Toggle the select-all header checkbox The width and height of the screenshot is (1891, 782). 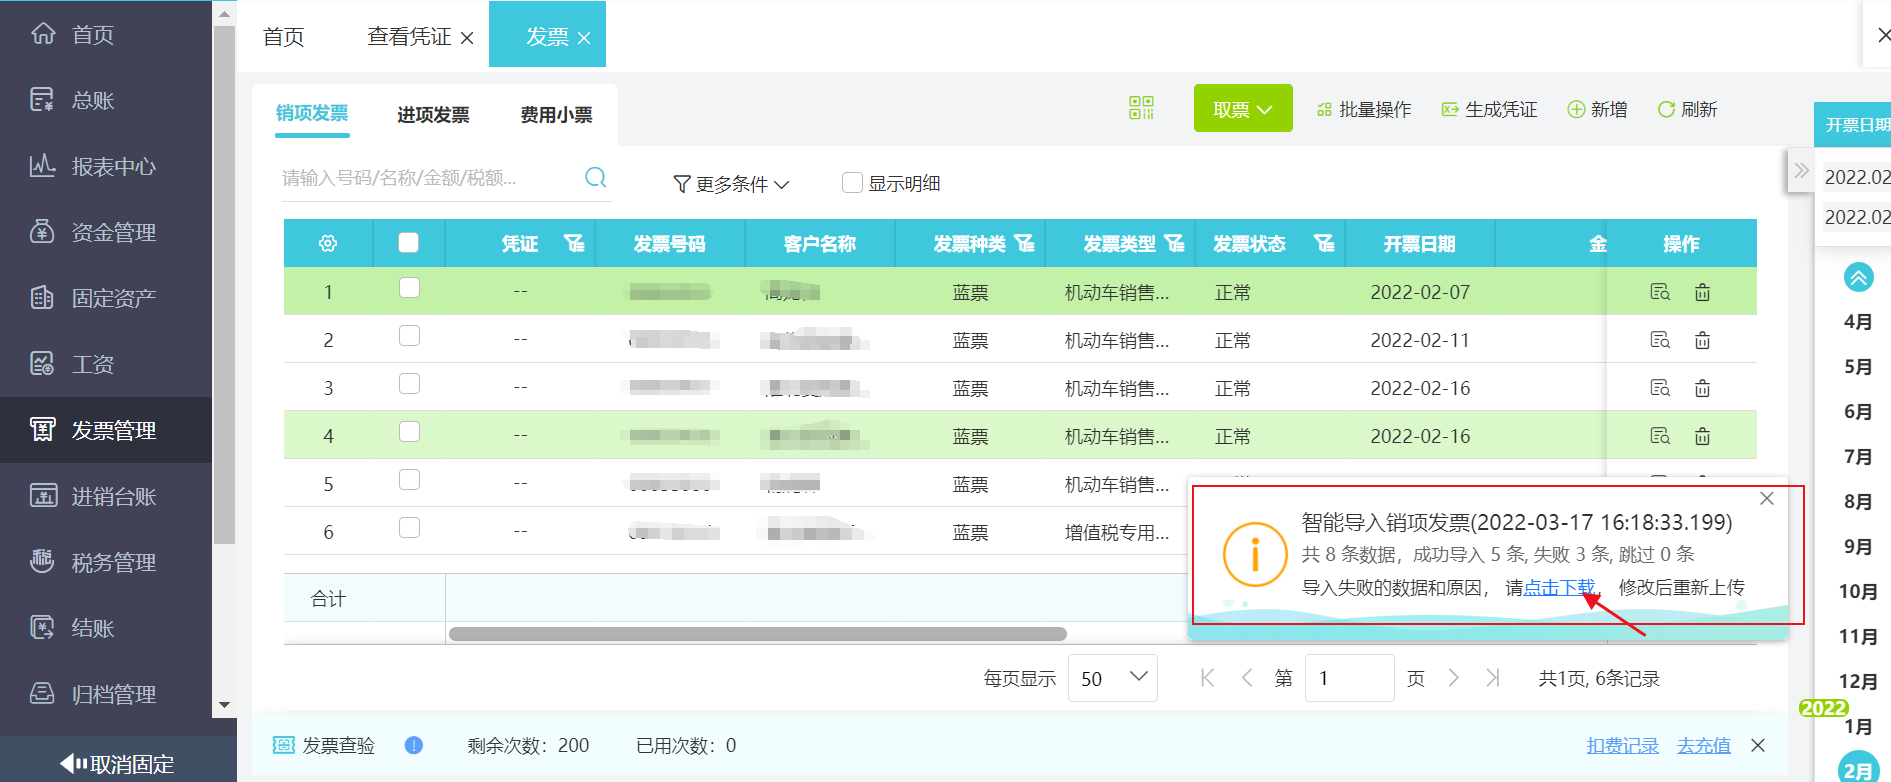tap(408, 243)
